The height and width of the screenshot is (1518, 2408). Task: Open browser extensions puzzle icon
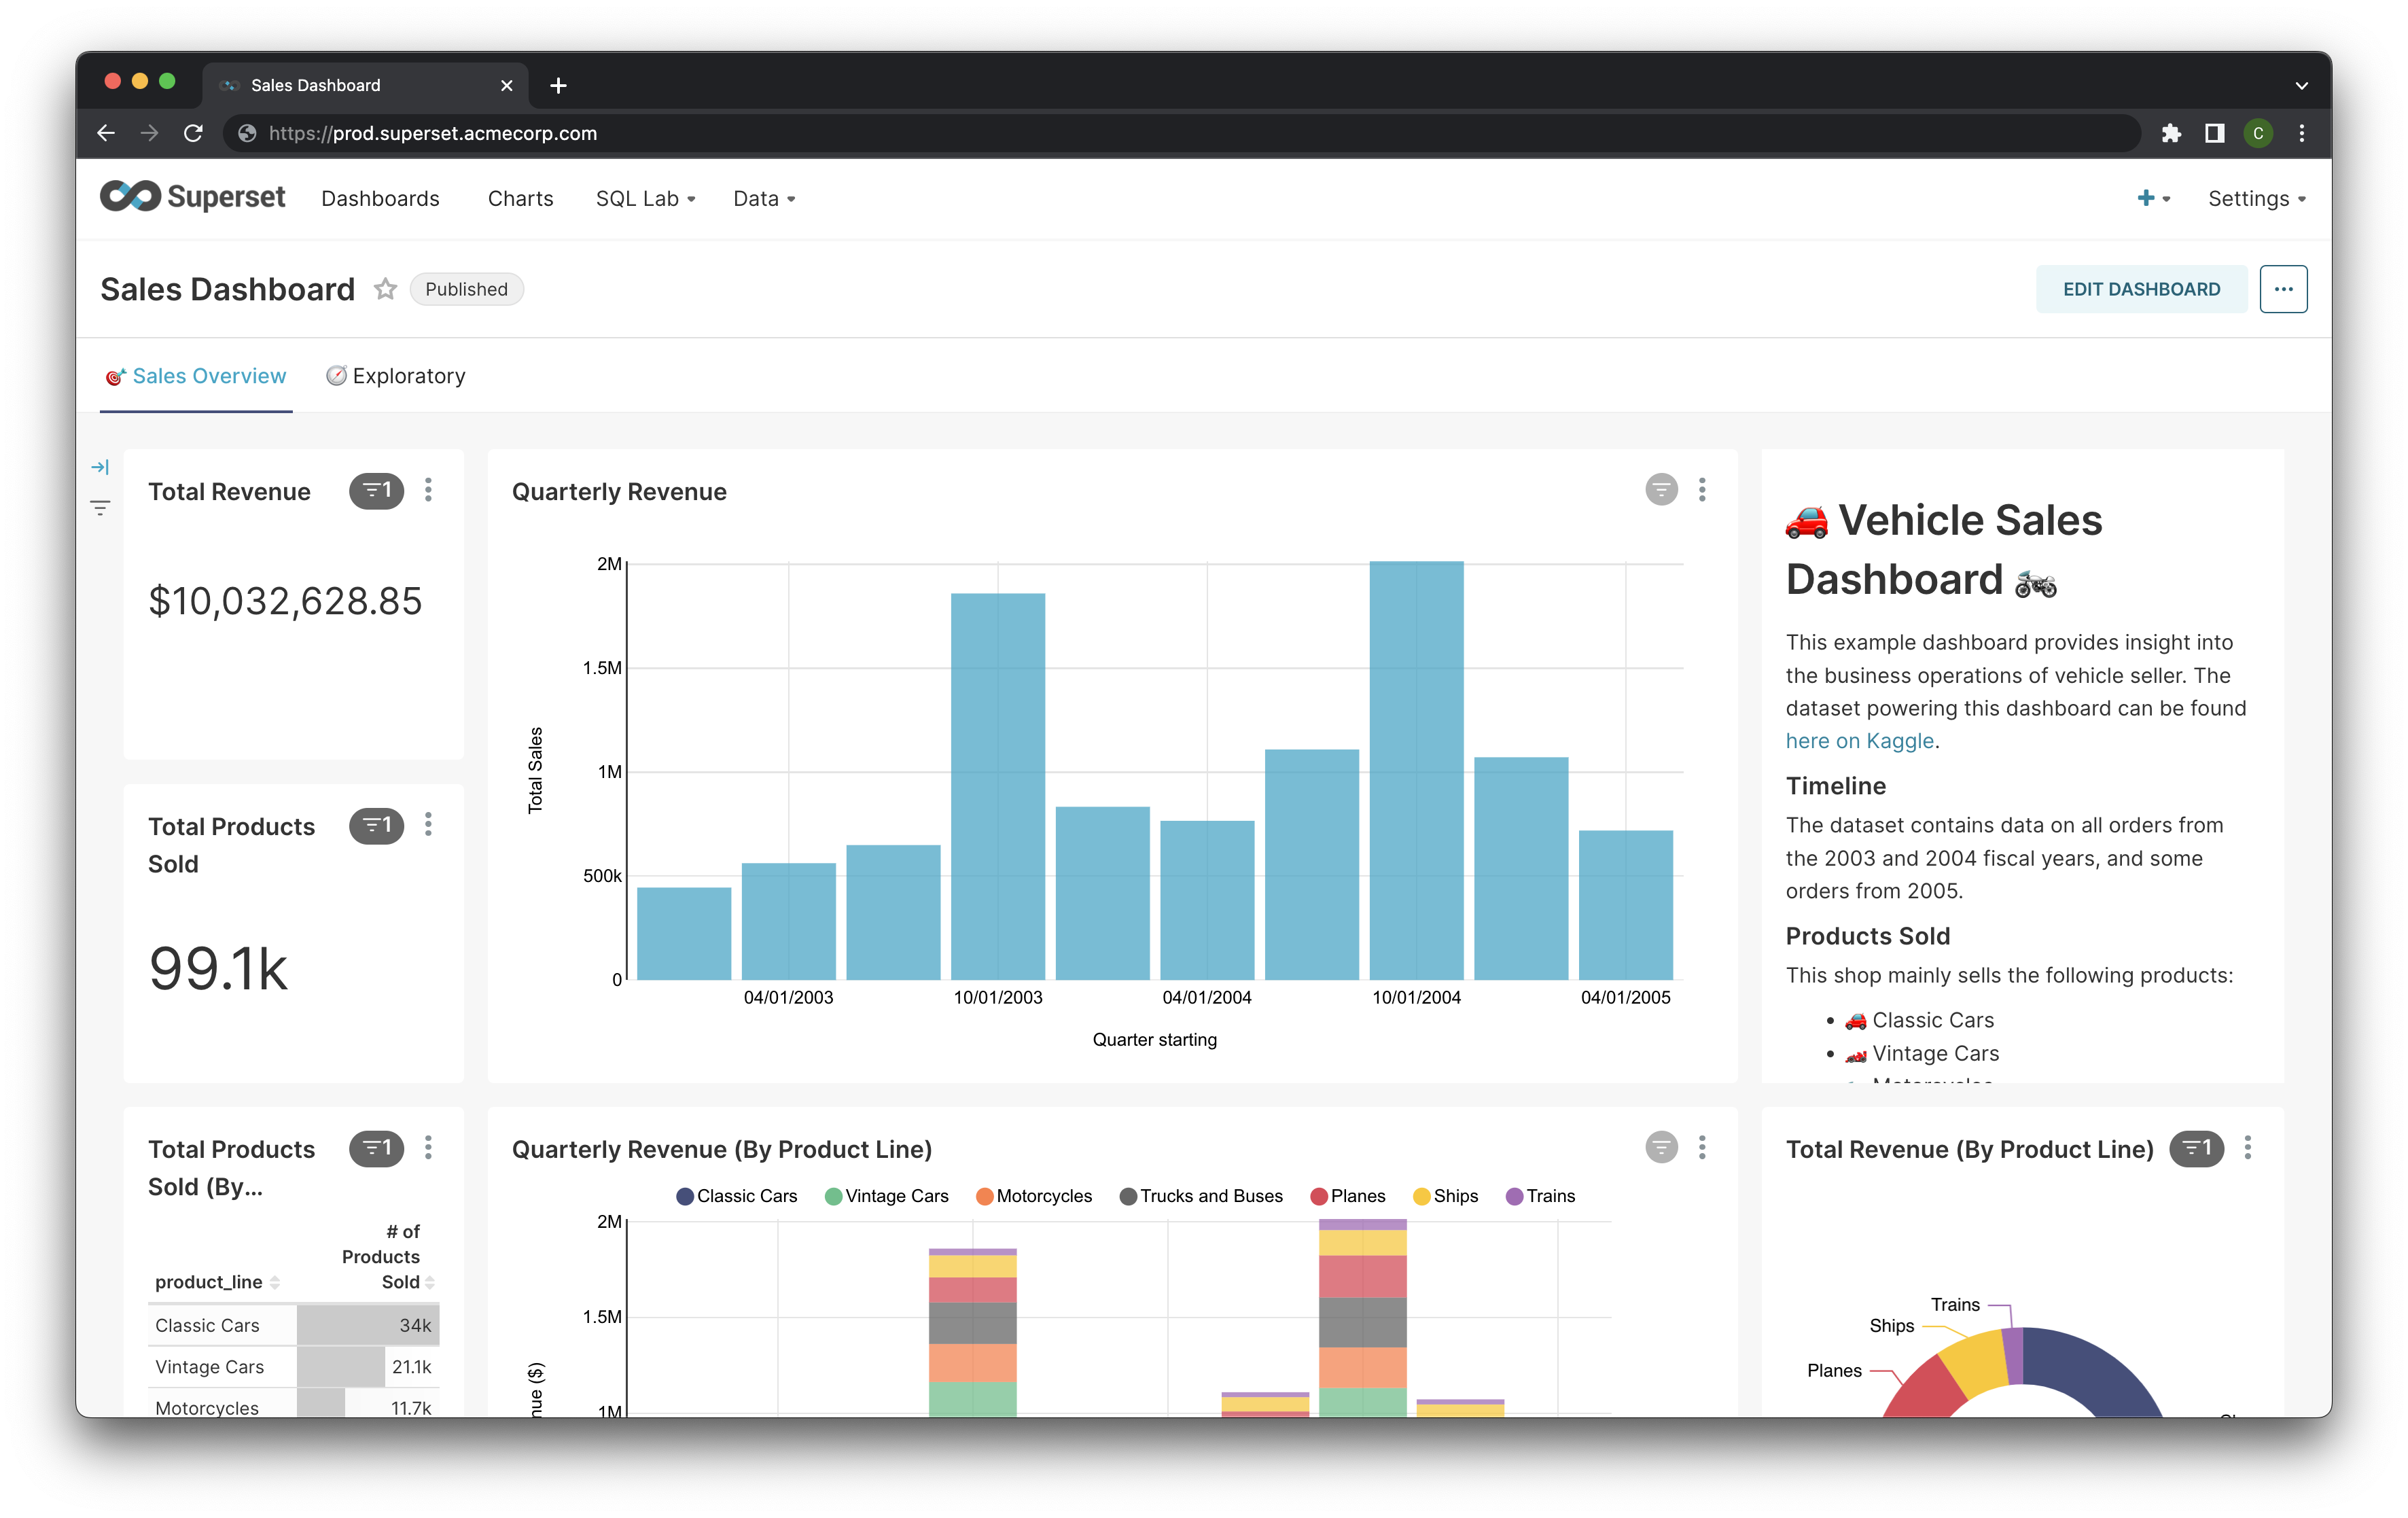[x=2171, y=133]
